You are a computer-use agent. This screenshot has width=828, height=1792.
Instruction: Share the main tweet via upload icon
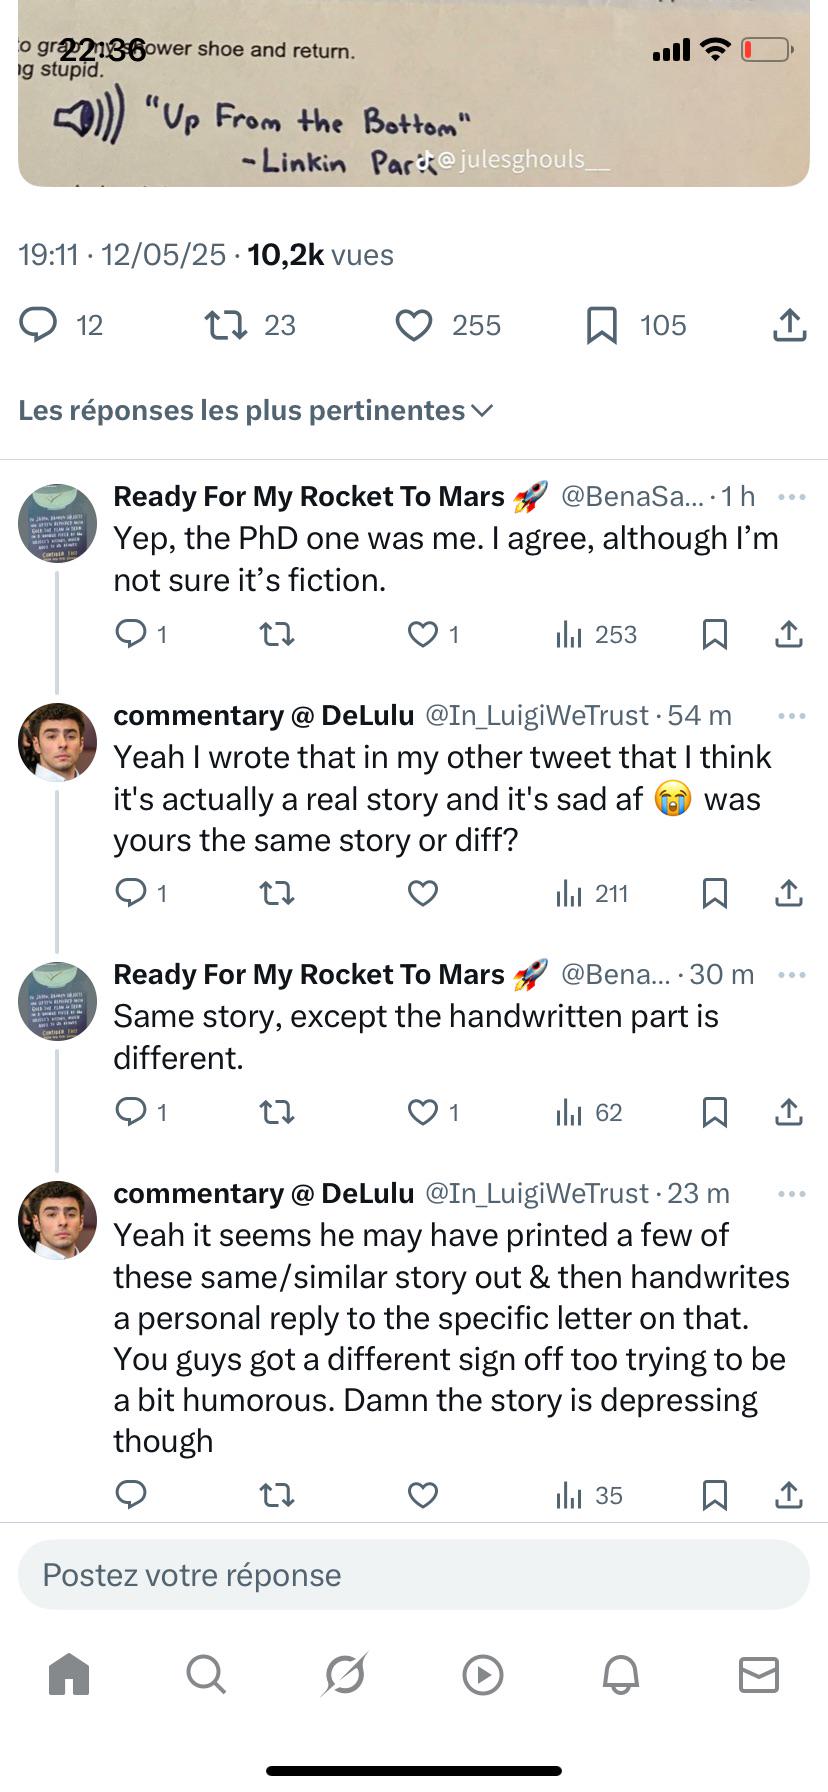pyautogui.click(x=789, y=325)
